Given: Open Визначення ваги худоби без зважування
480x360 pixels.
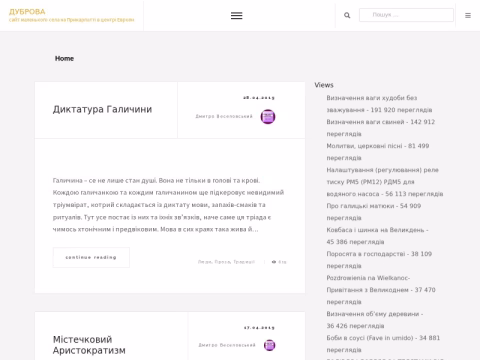Looking at the screenshot, I should [379, 104].
